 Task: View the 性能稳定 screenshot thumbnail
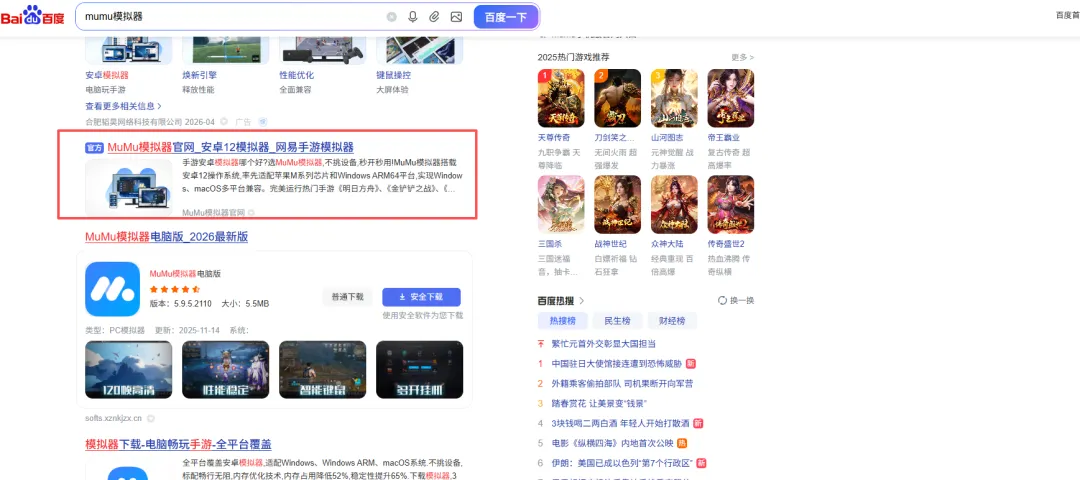point(226,370)
